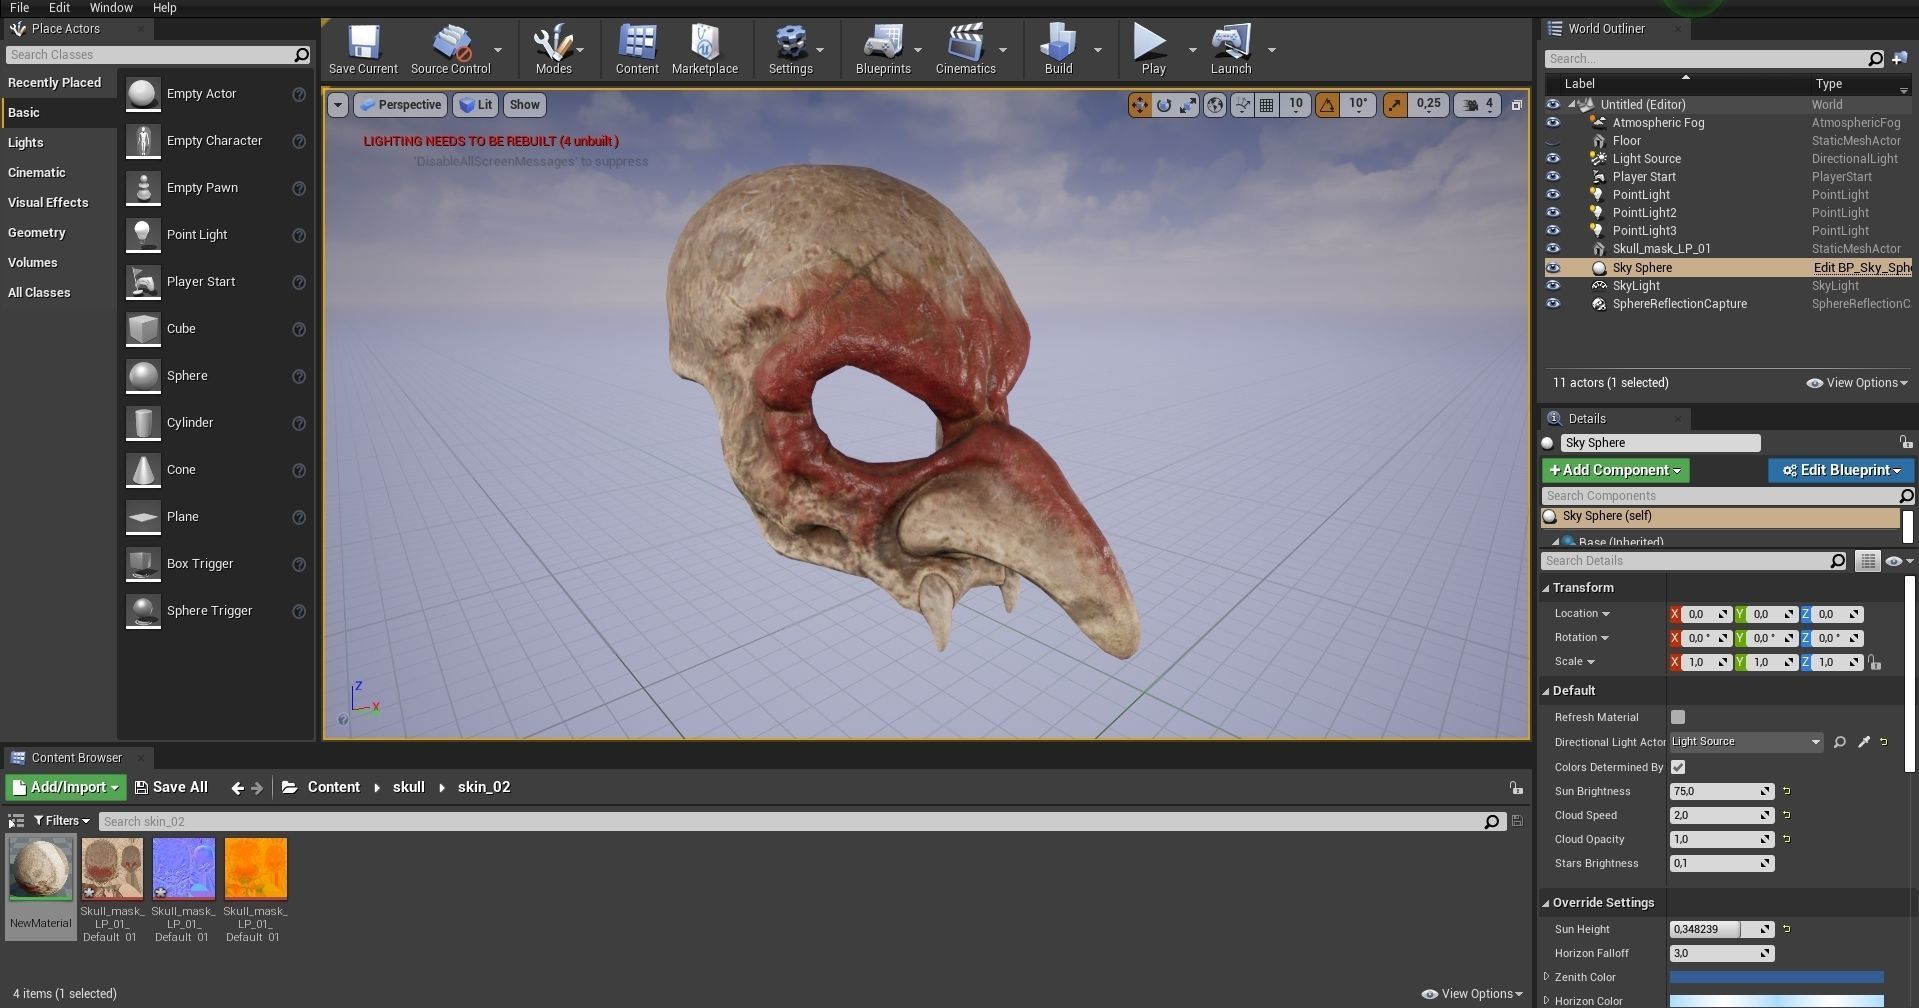Hide the Skull_mask_LP_01 actor
The height and width of the screenshot is (1008, 1919).
1553,249
